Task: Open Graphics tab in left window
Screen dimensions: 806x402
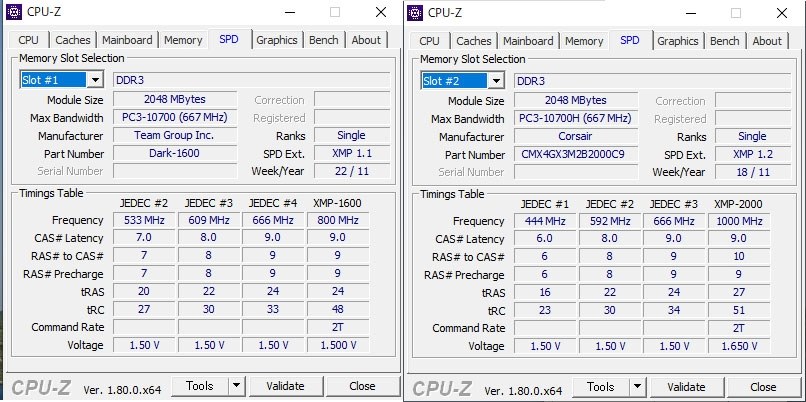Action: click(277, 40)
